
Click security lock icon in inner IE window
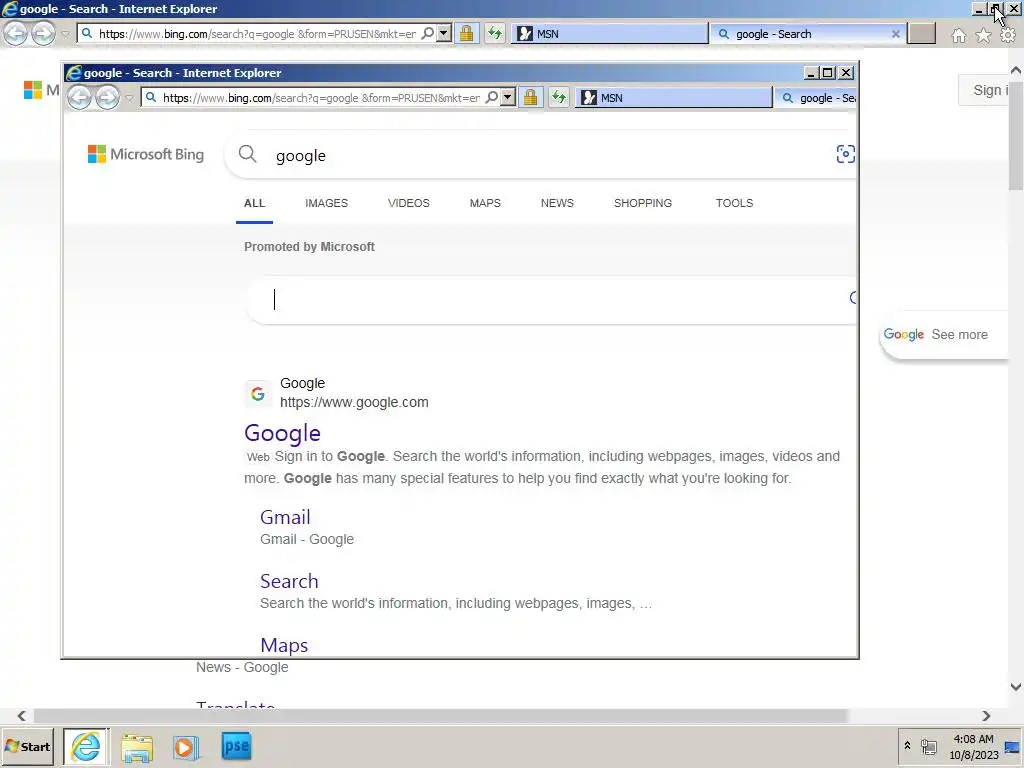coord(530,97)
